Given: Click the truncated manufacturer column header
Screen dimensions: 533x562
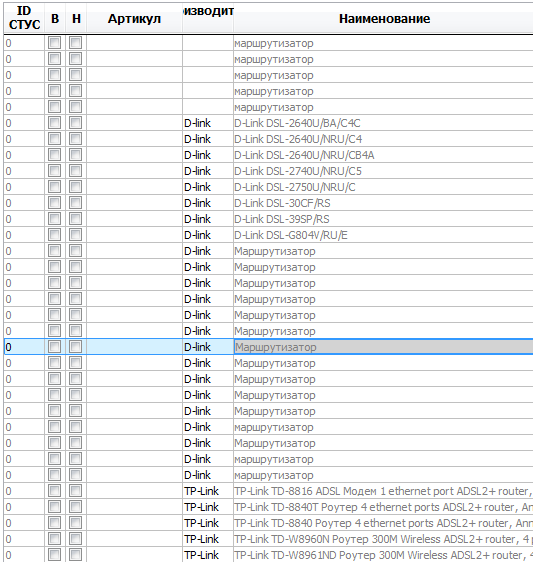Looking at the screenshot, I should pyautogui.click(x=208, y=18).
